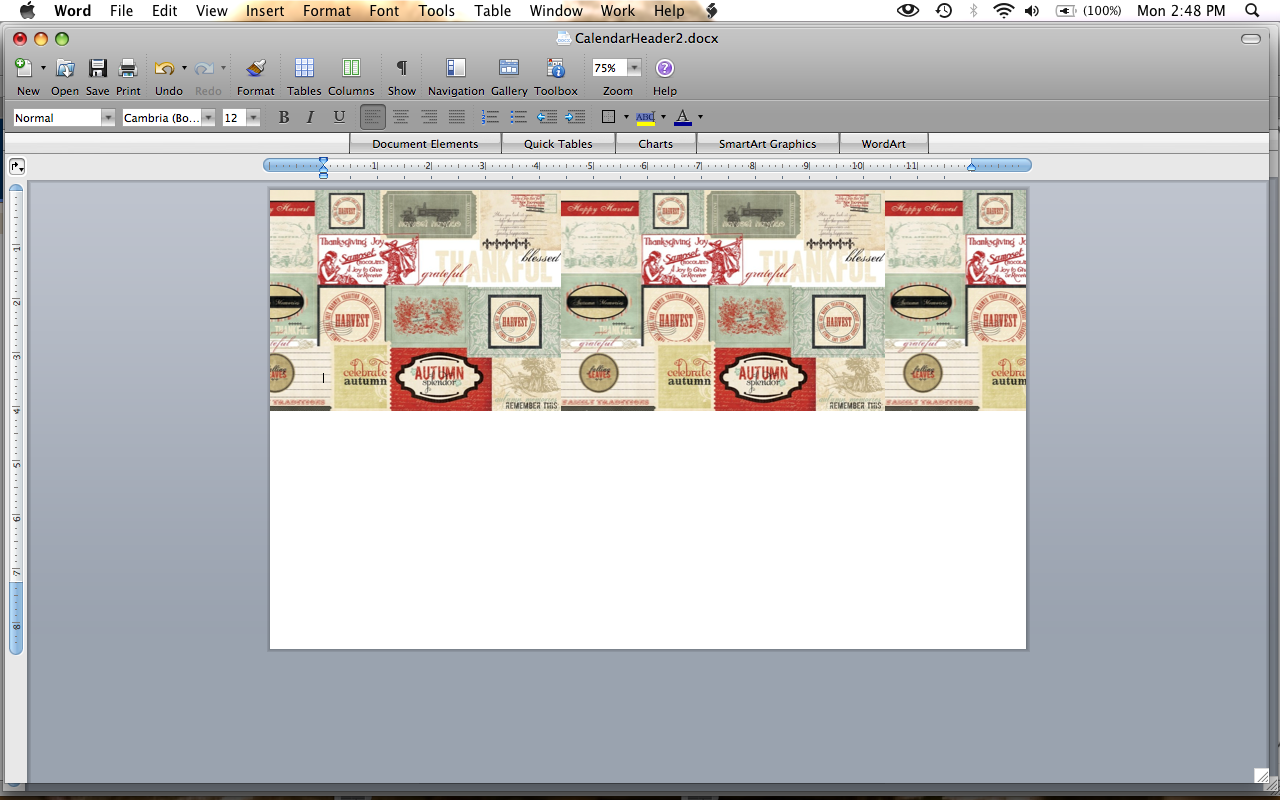This screenshot has width=1280, height=800.
Task: Open the Toolbox
Action: pyautogui.click(x=556, y=68)
